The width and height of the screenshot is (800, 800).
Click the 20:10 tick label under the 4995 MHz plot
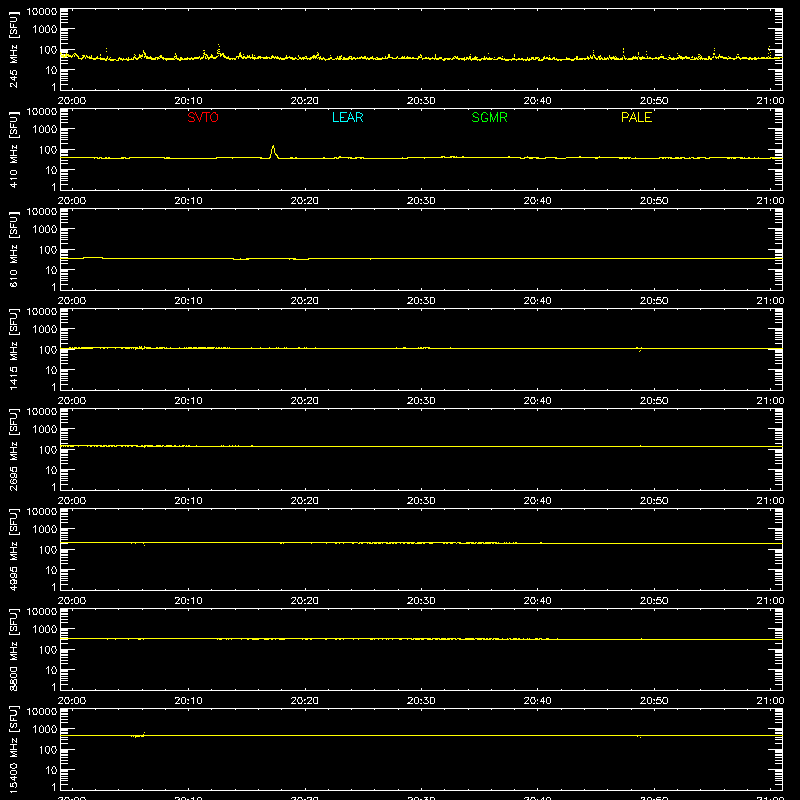pyautogui.click(x=188, y=601)
